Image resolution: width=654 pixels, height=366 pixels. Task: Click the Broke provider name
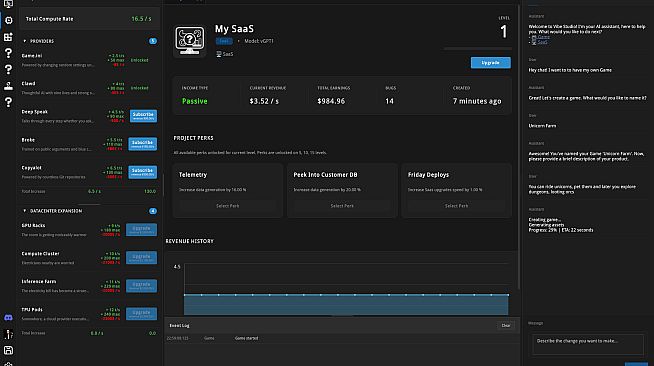click(28, 140)
